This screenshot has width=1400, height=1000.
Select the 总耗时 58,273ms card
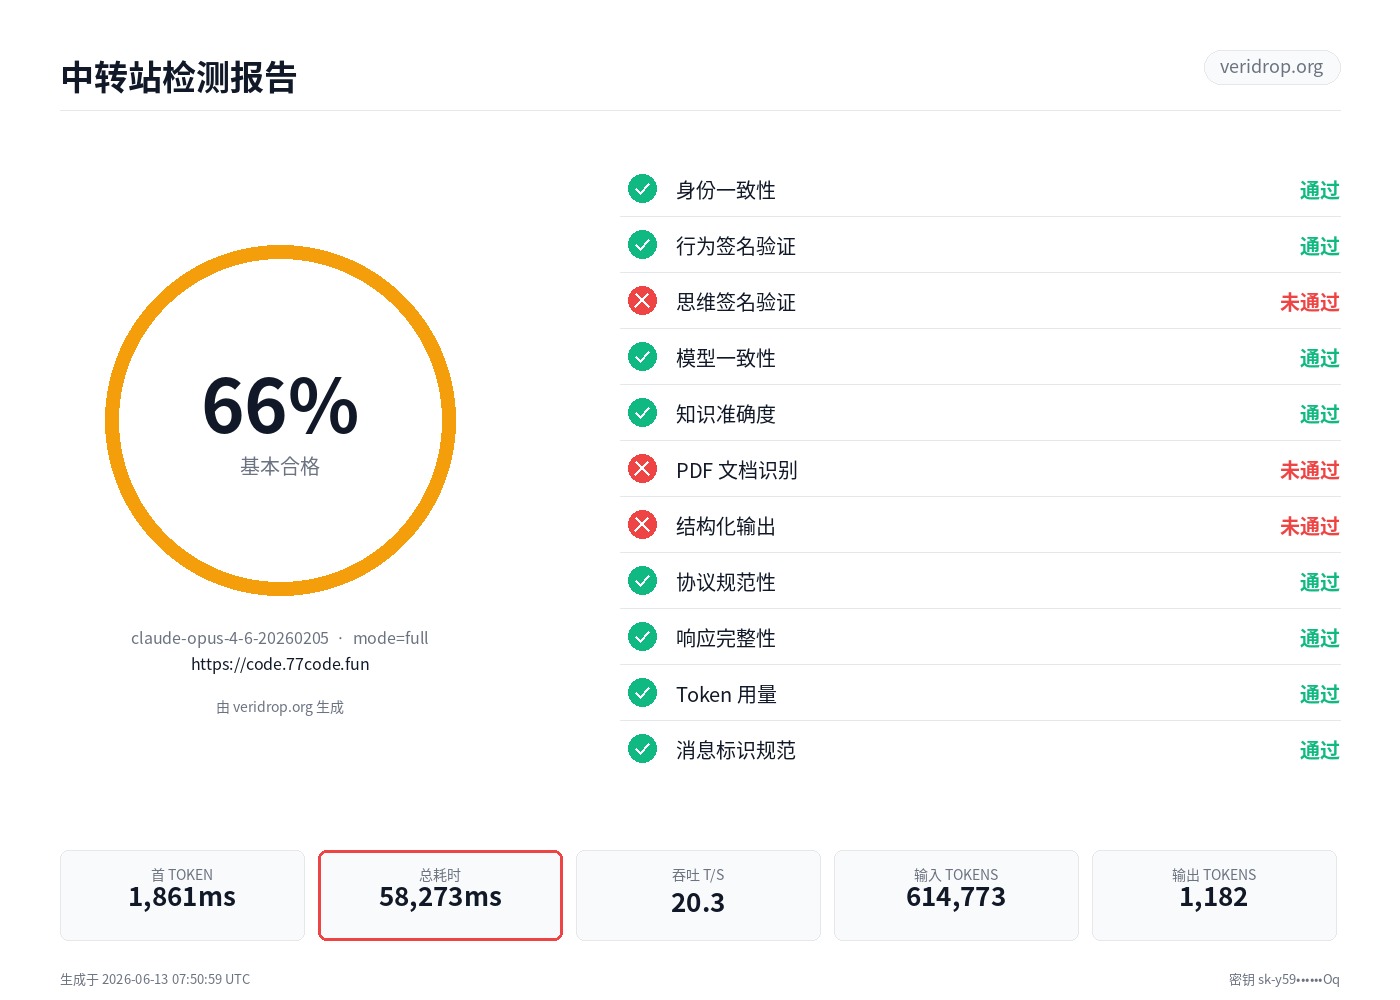point(440,895)
